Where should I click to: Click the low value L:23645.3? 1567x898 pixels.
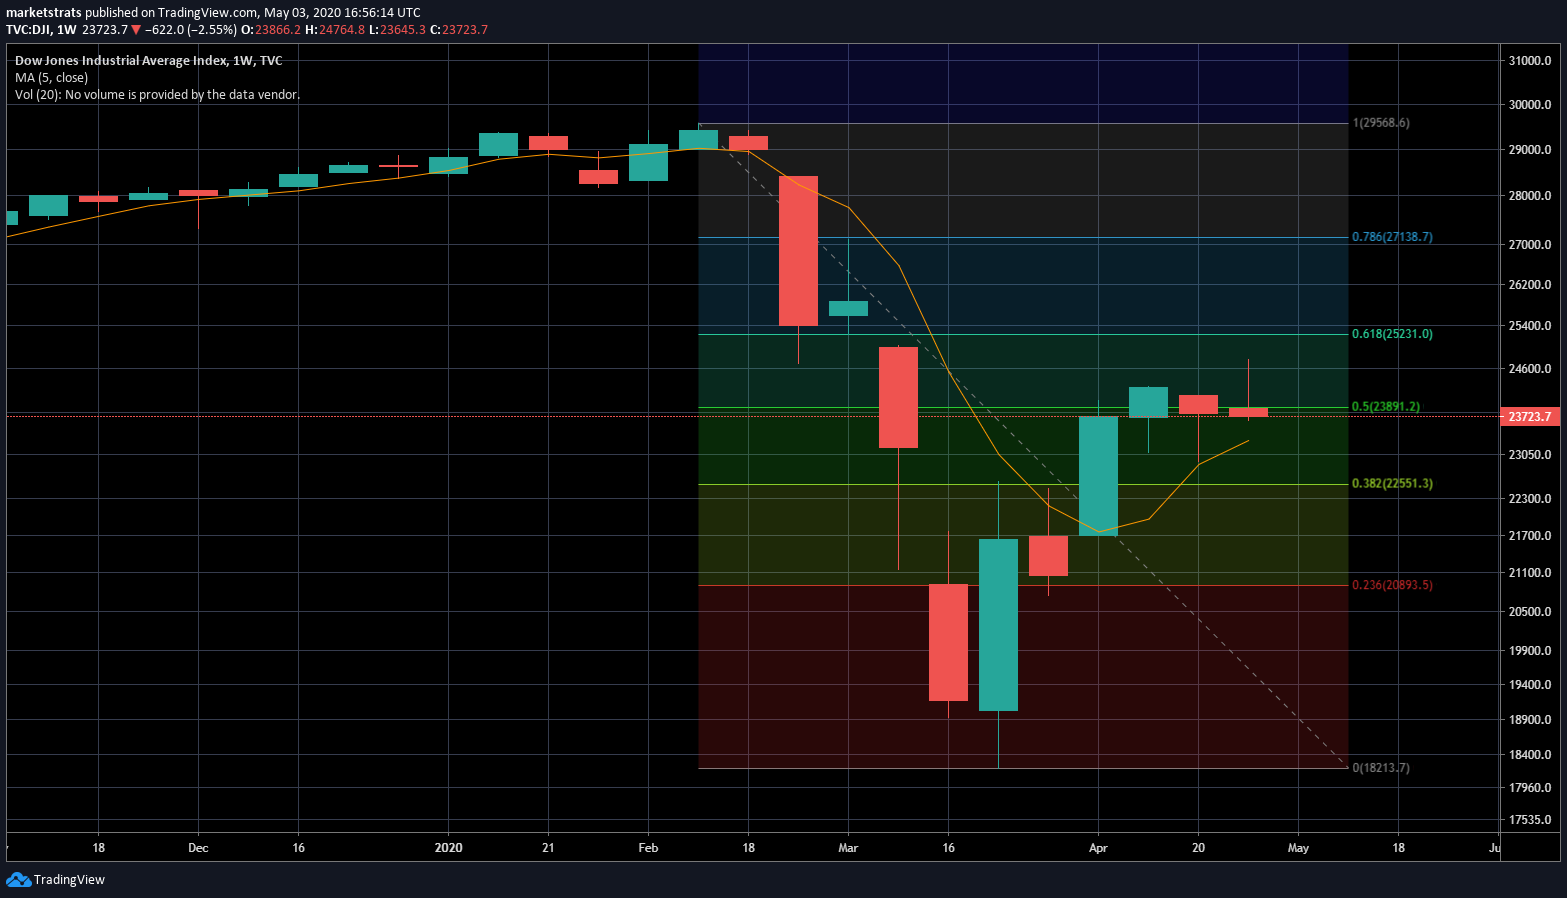coord(397,30)
